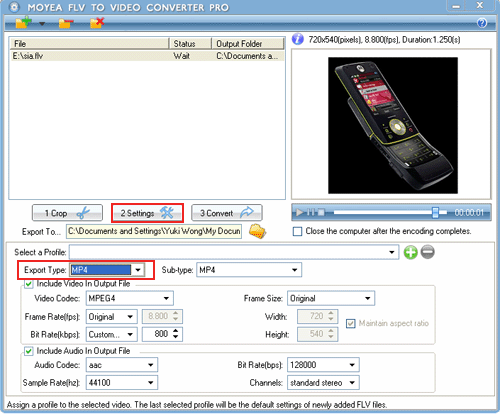Enable closing the computer after encoding completes
Viewport: 500px width, 414px height.
coord(297,231)
